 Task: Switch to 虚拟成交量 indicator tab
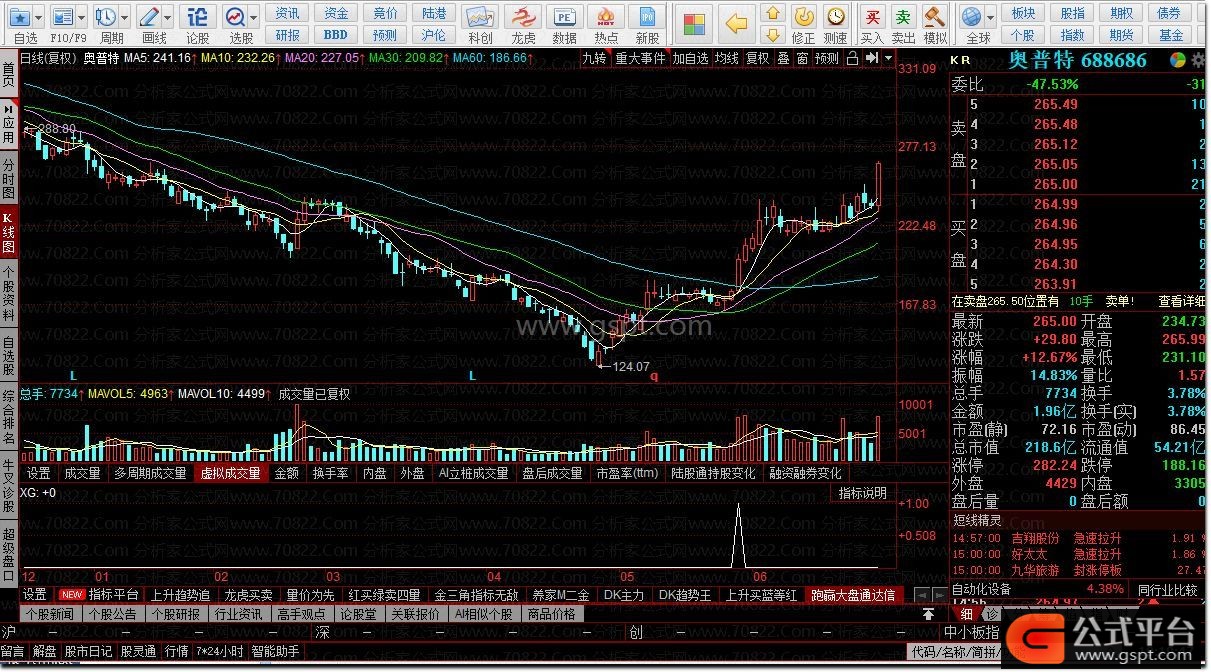click(230, 473)
